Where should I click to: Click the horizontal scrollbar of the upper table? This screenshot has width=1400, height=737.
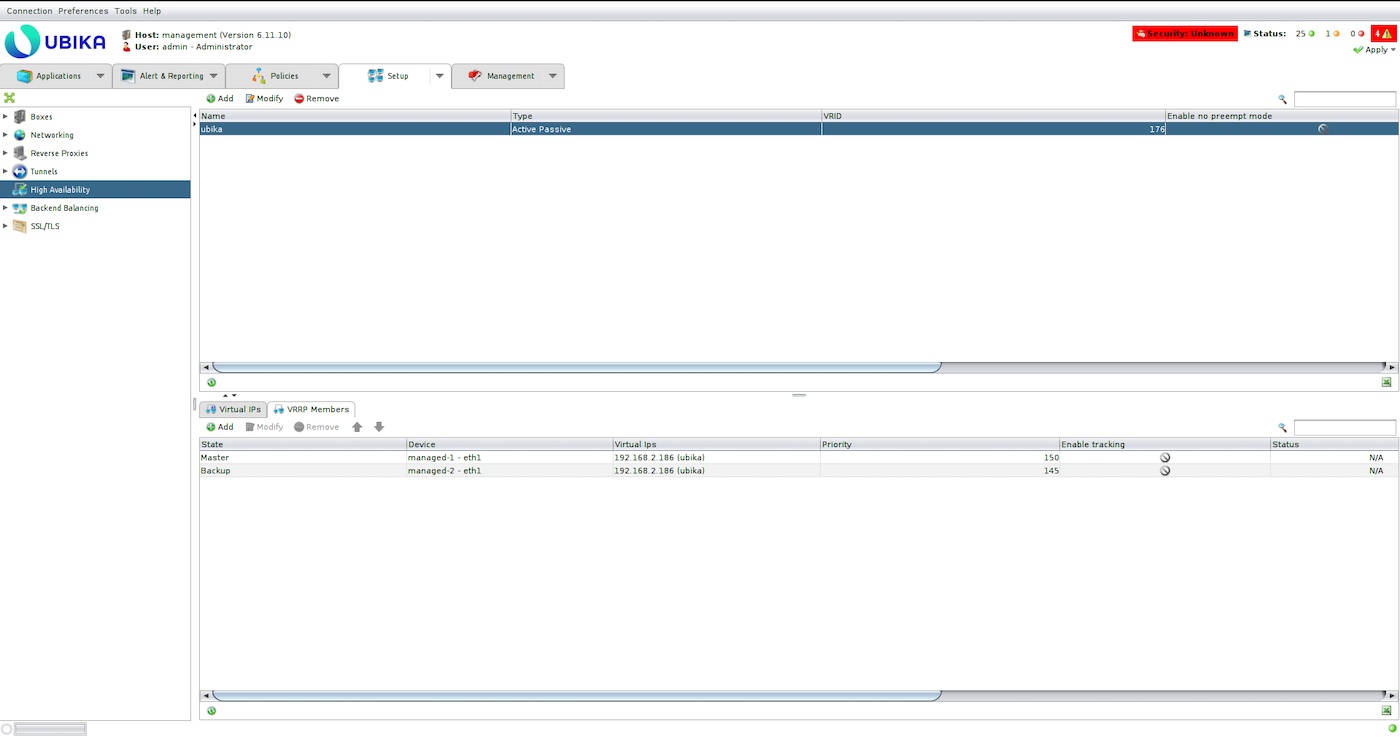click(x=576, y=367)
